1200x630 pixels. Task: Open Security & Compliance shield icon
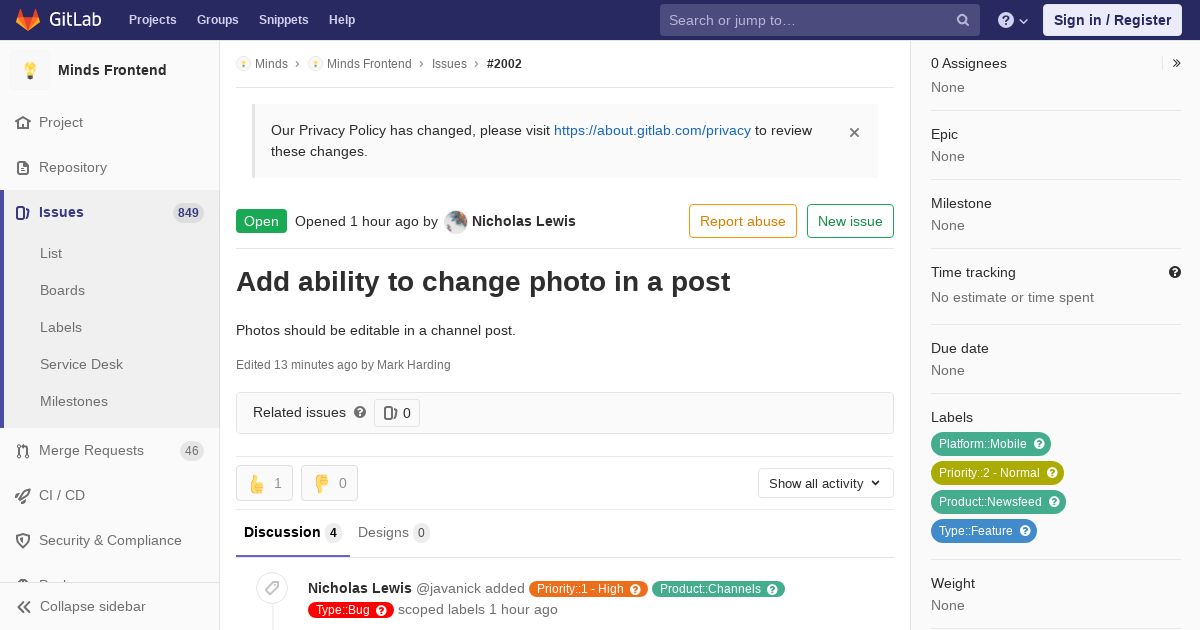23,541
